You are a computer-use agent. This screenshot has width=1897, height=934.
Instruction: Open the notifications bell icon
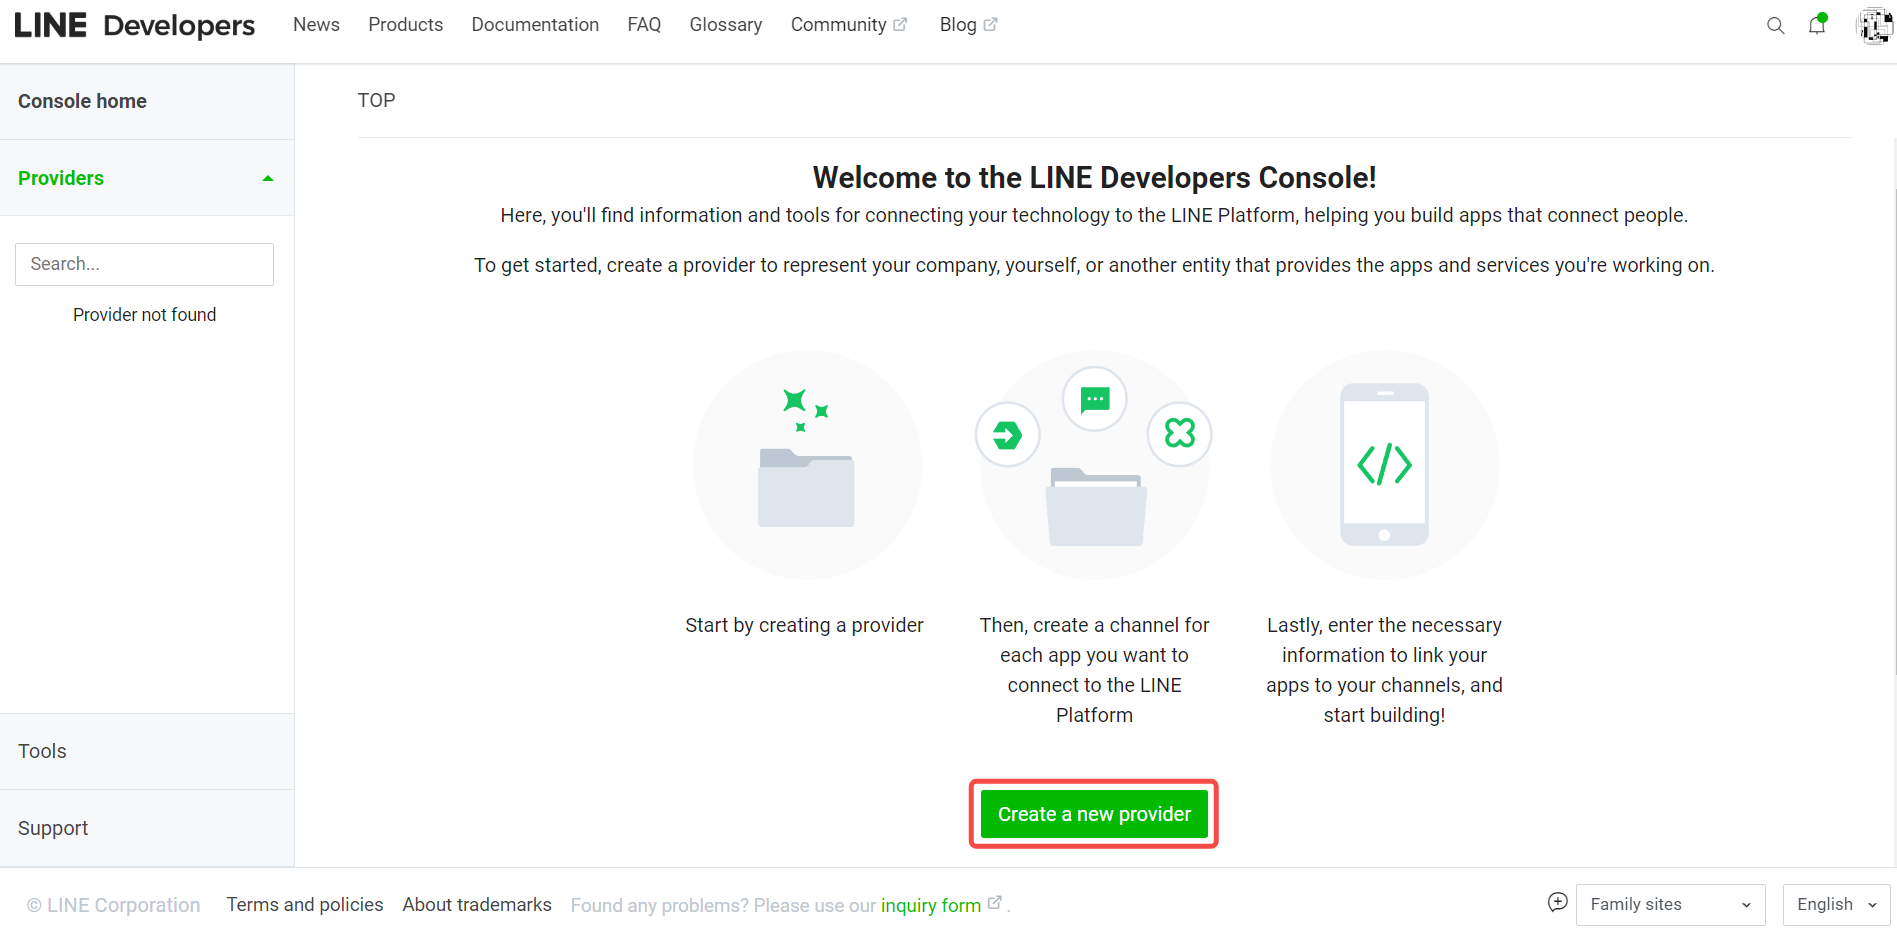[1817, 26]
